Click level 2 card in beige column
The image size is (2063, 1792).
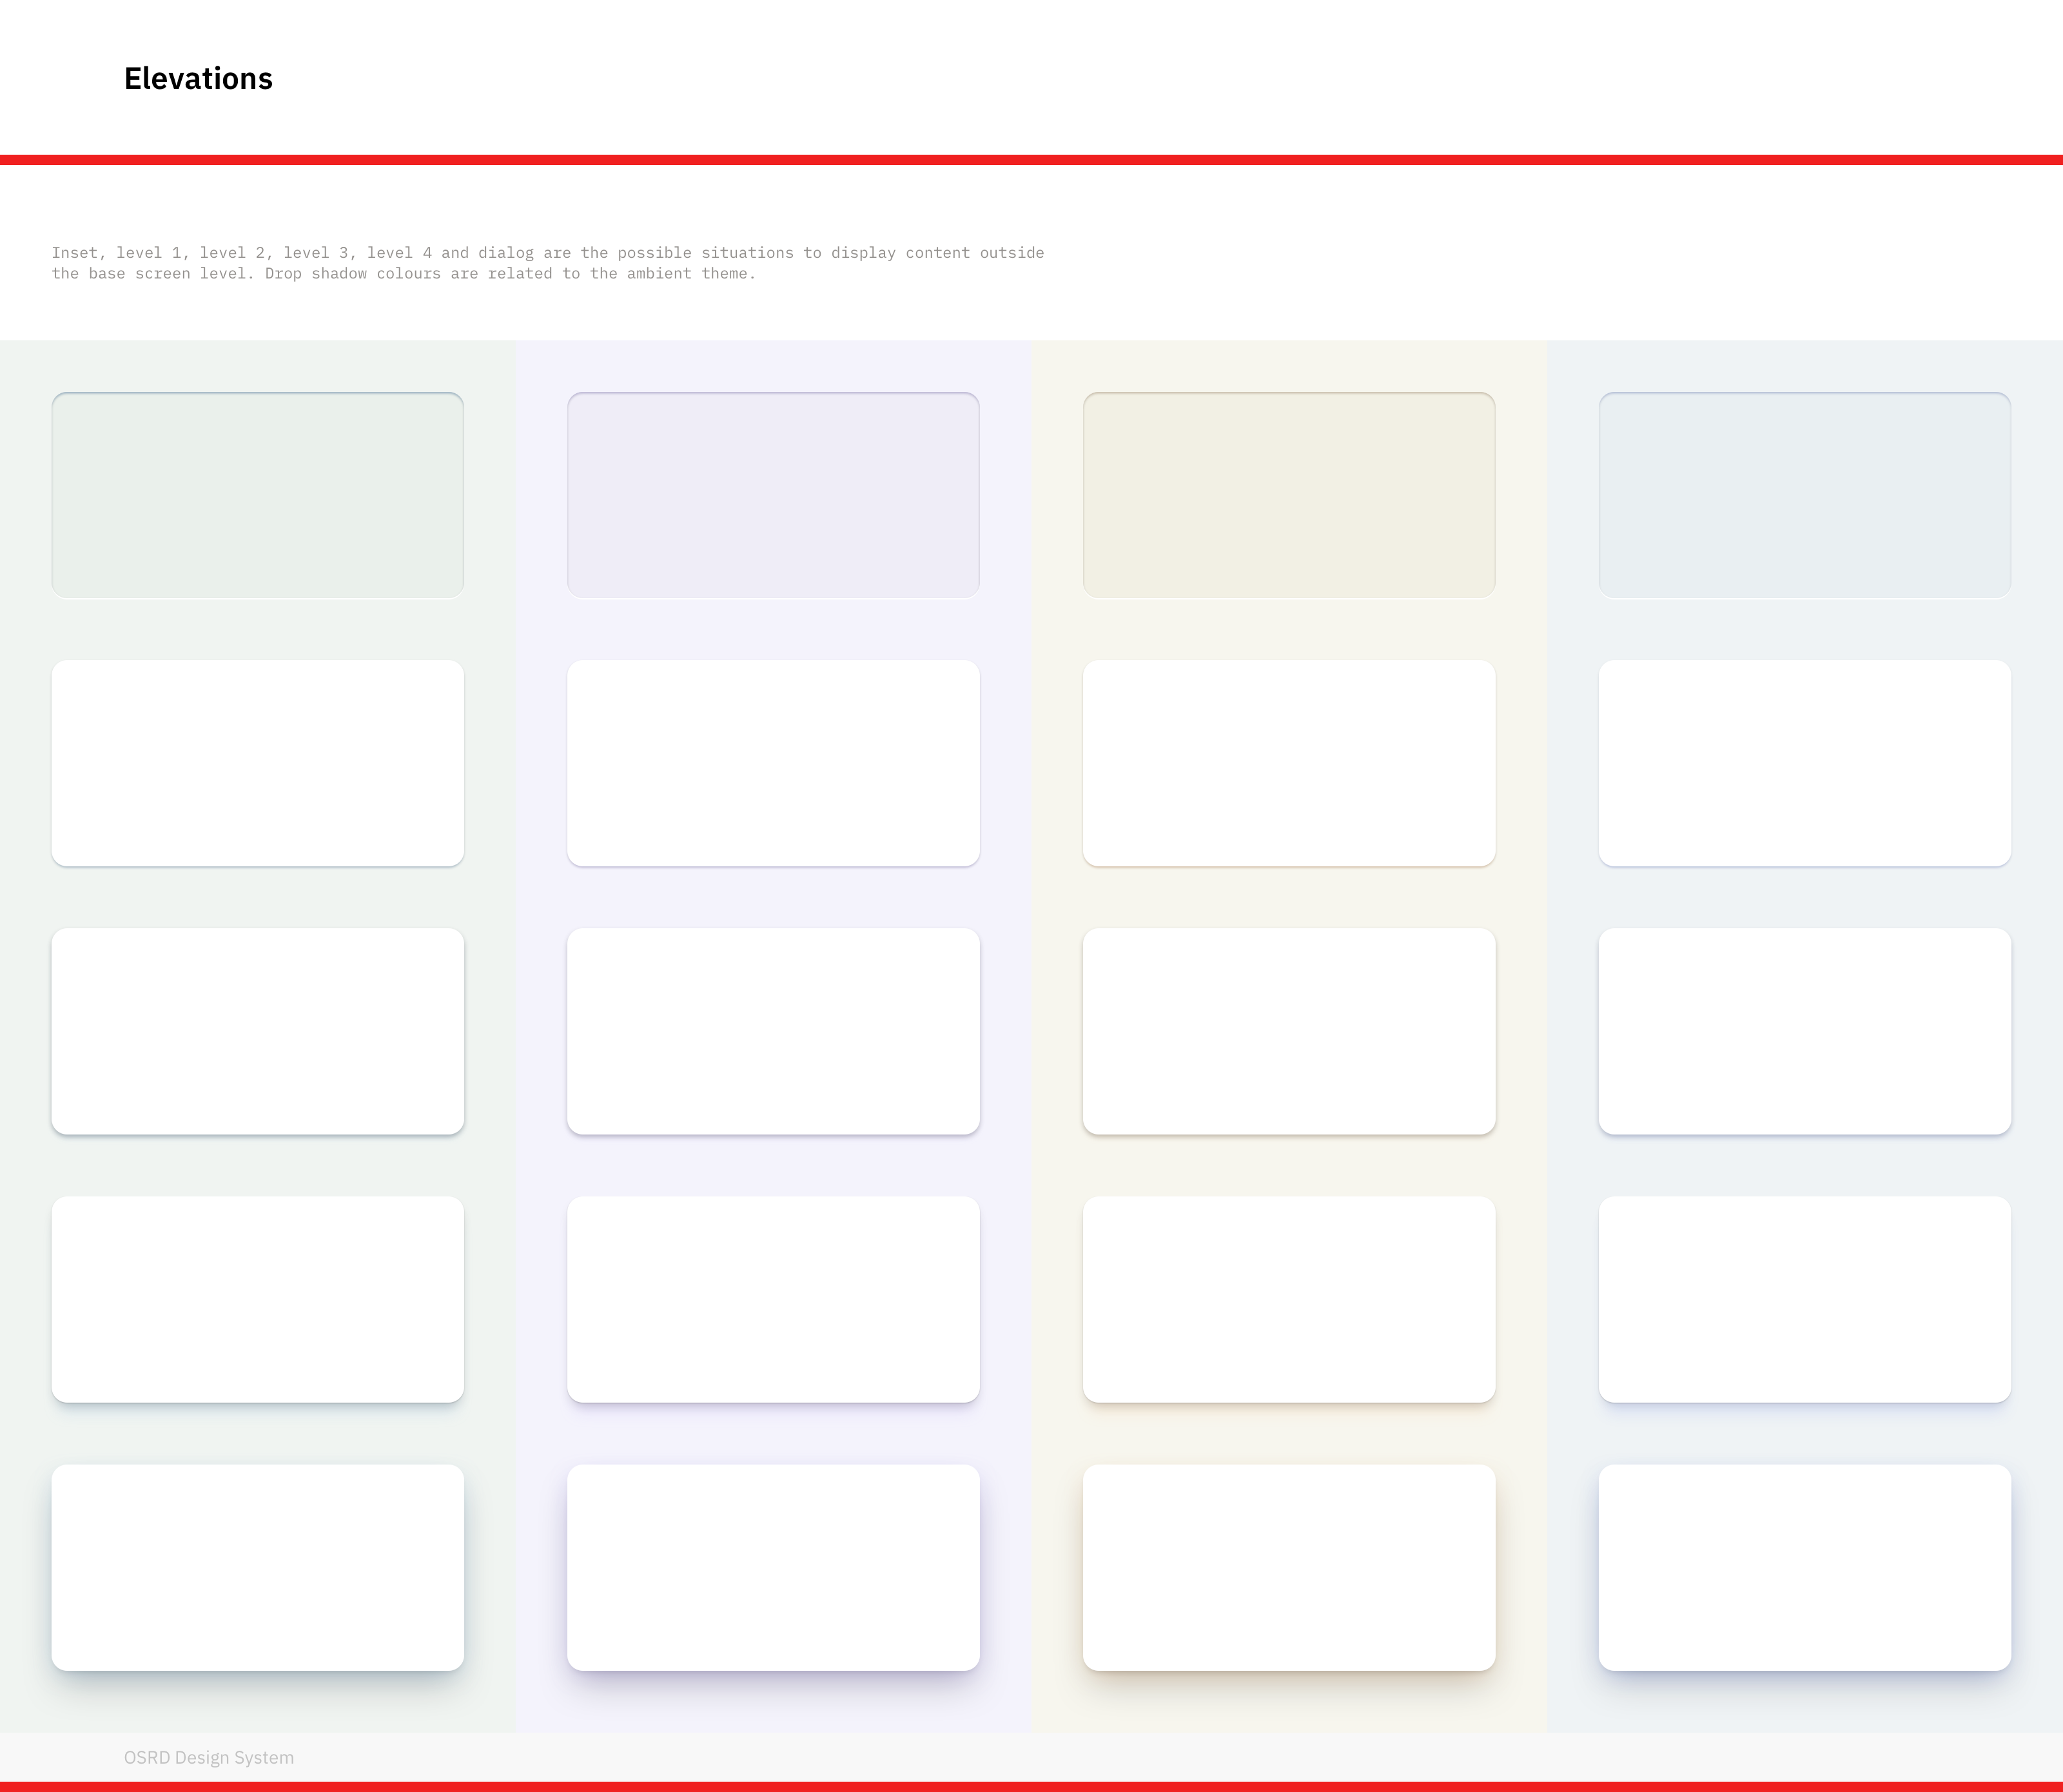pos(1289,1031)
